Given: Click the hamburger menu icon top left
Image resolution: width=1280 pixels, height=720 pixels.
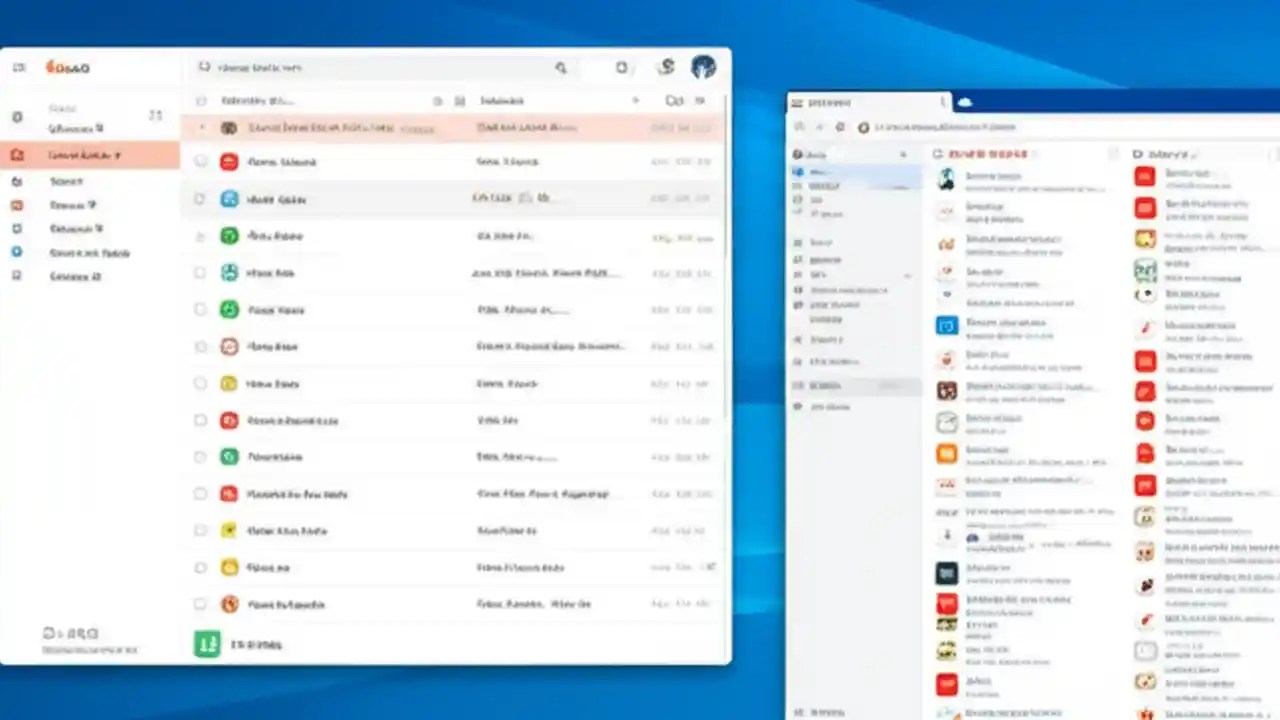Looking at the screenshot, I should [x=18, y=67].
